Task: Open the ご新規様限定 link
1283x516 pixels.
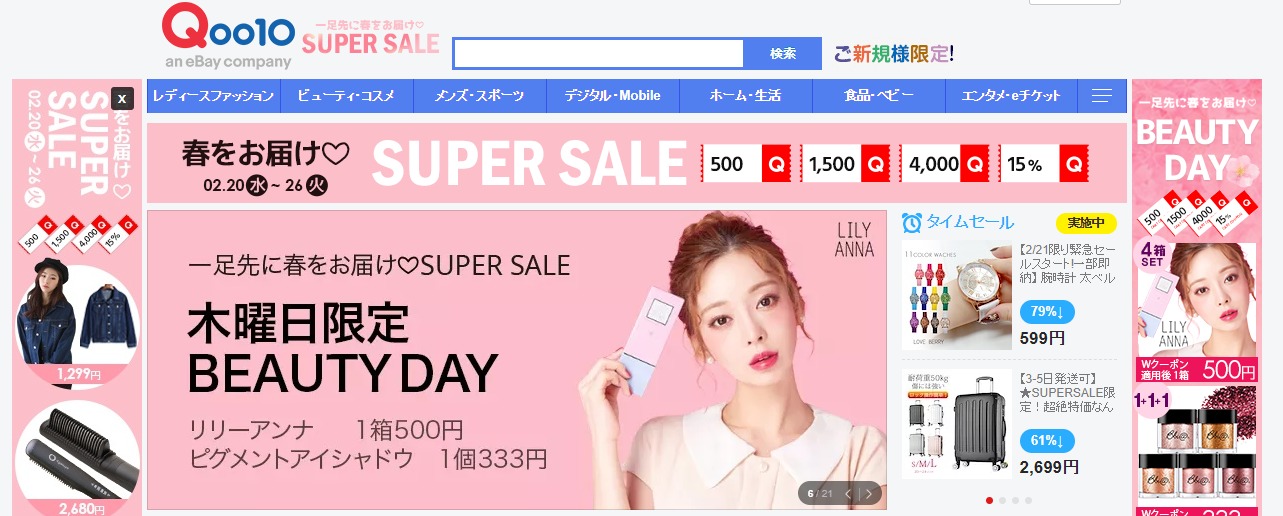Action: pyautogui.click(x=894, y=53)
